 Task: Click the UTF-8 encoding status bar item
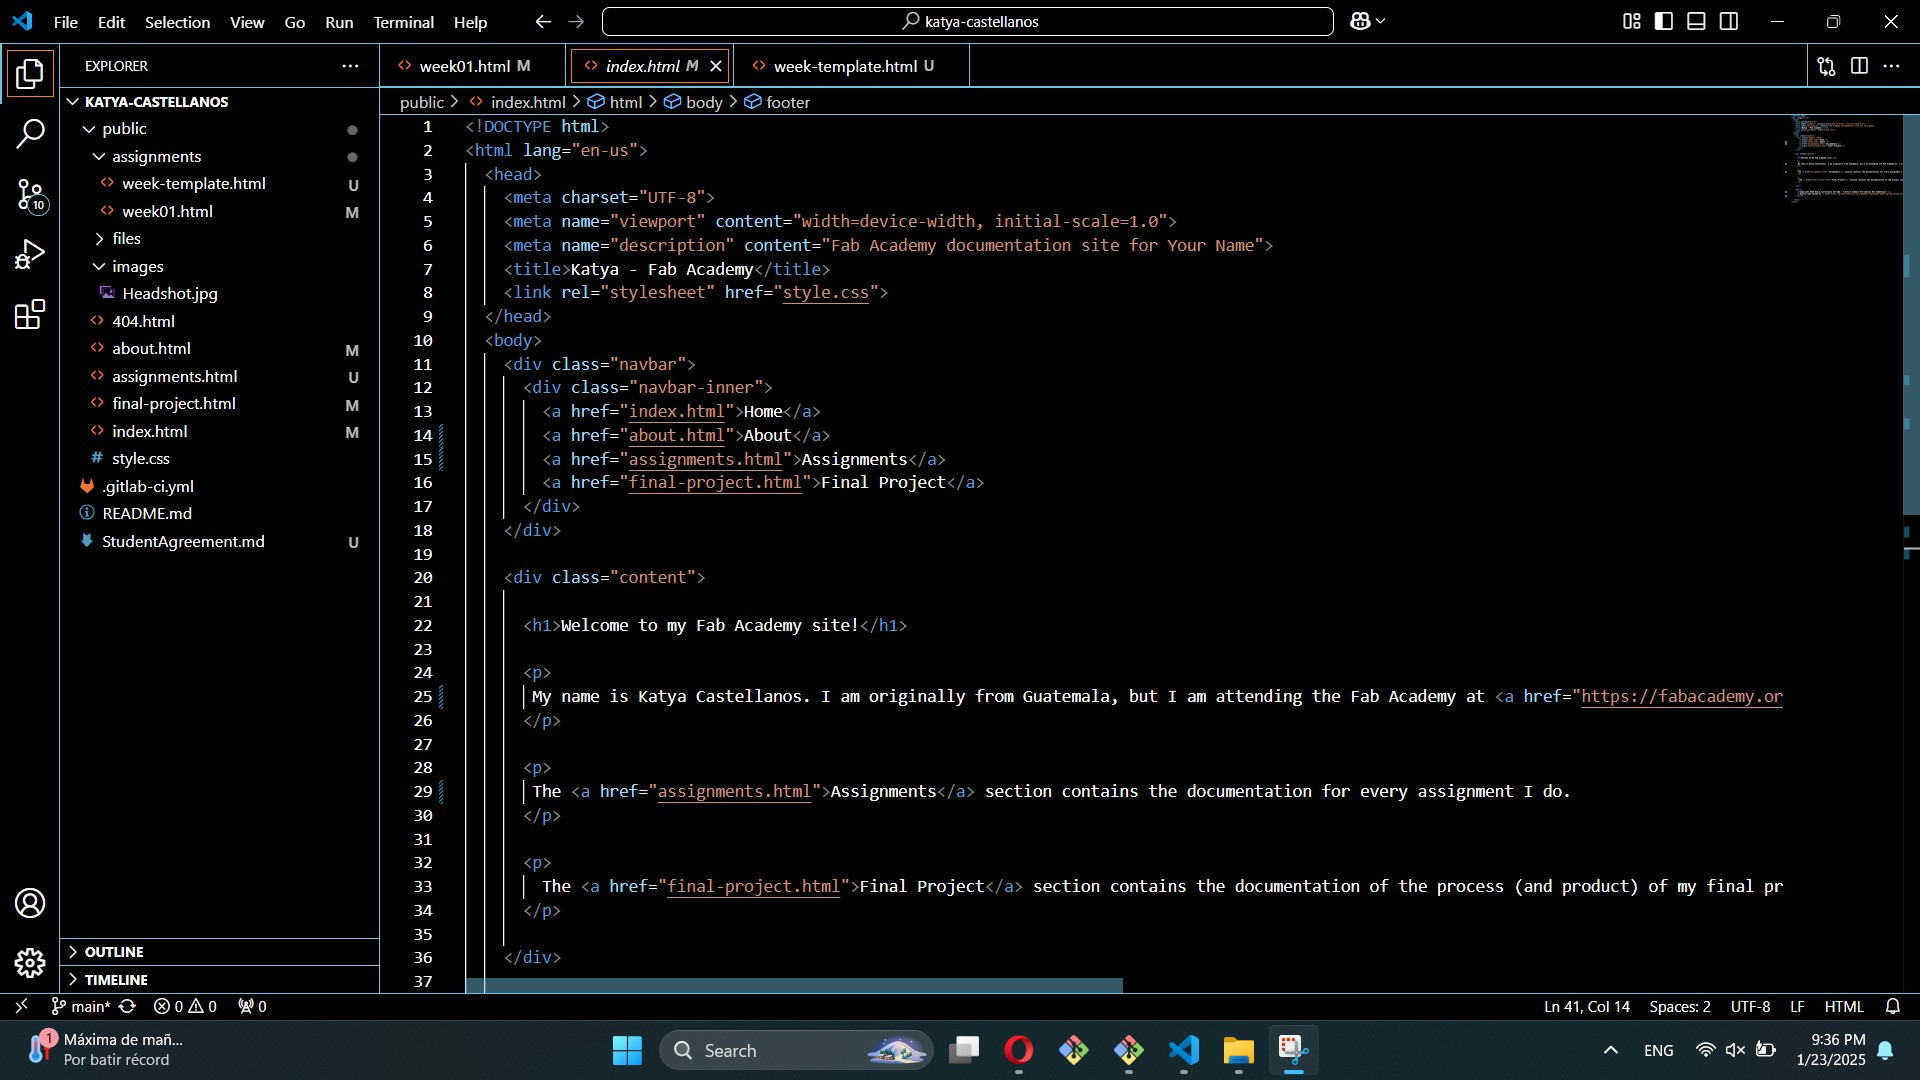click(1751, 1006)
